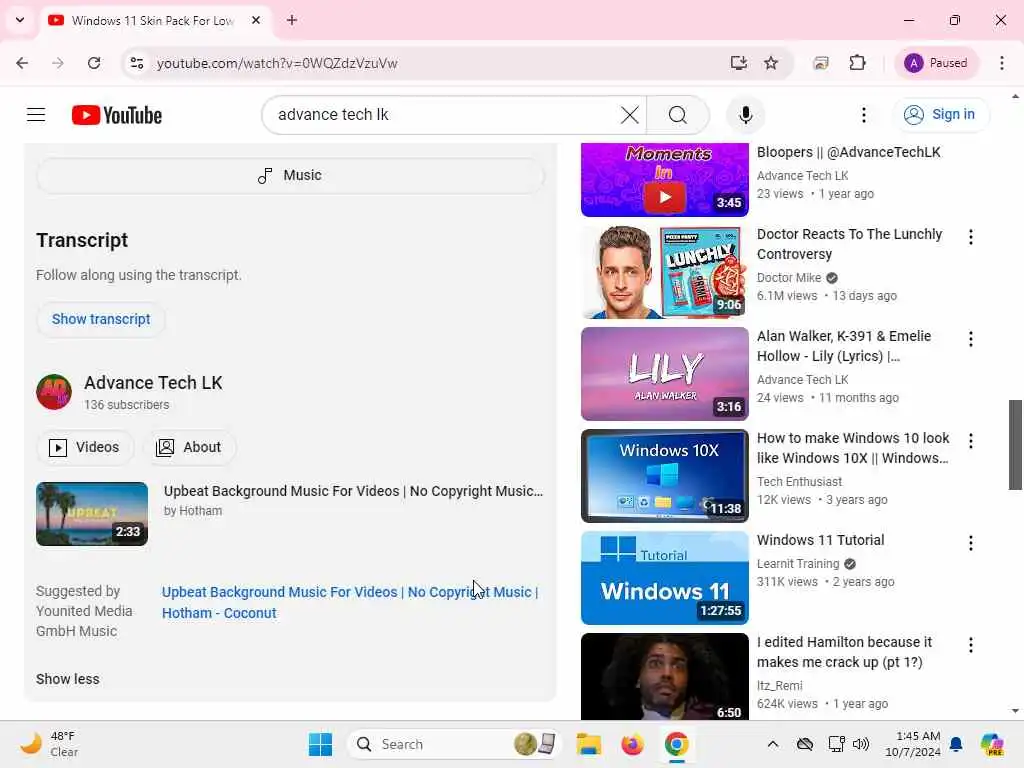Bookmark this page with star icon
The image size is (1024, 768).
coord(771,63)
